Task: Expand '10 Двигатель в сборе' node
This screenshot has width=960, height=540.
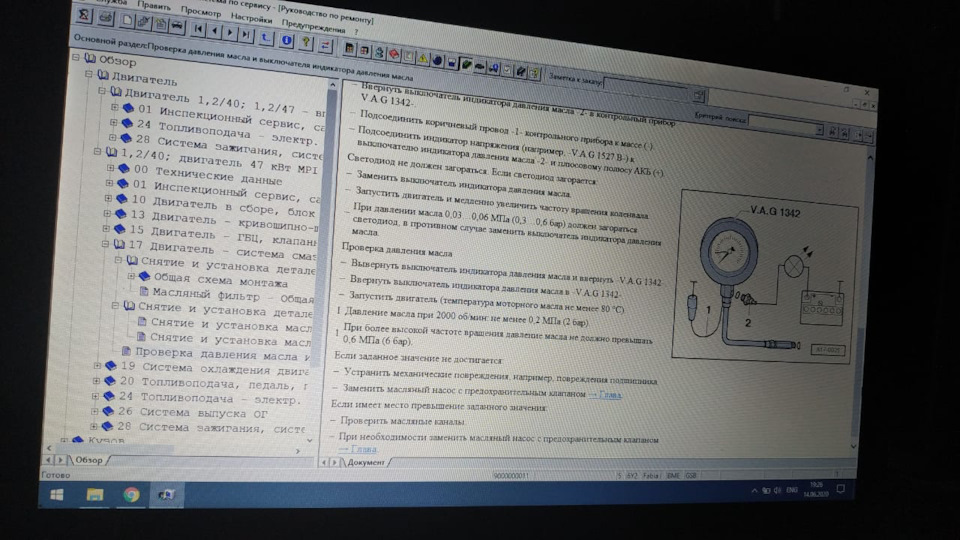Action: click(x=108, y=198)
